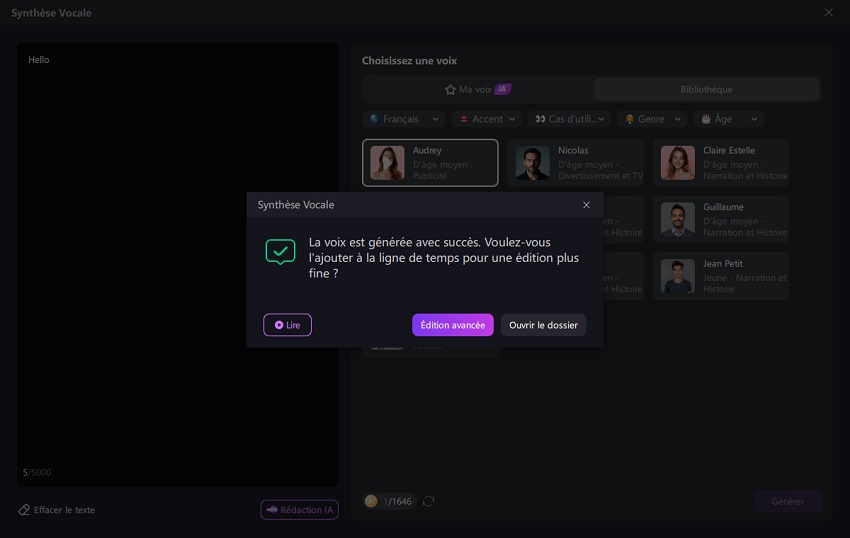Expand the Accent filter dropdown
850x538 pixels.
click(x=487, y=119)
